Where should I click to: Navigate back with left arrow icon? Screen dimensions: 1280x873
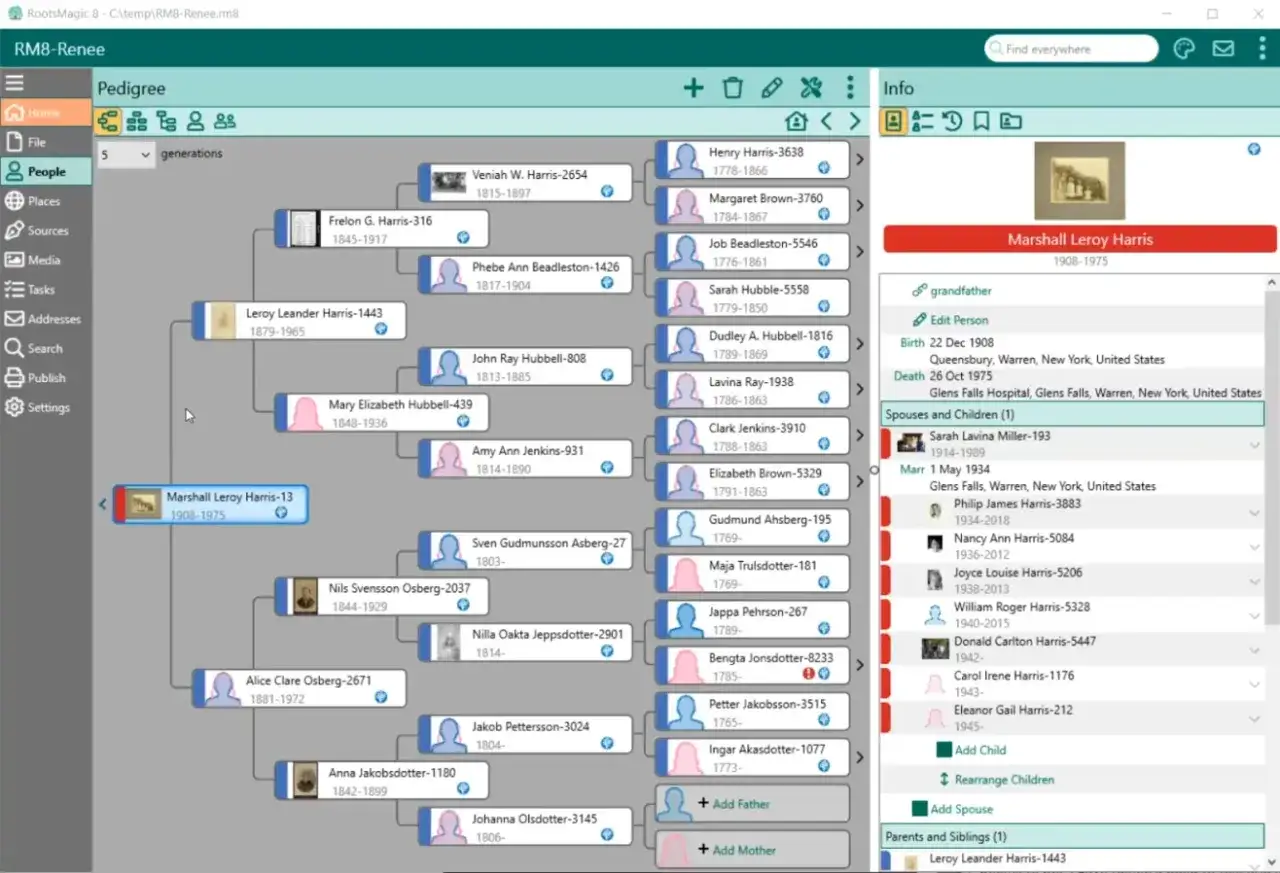826,121
